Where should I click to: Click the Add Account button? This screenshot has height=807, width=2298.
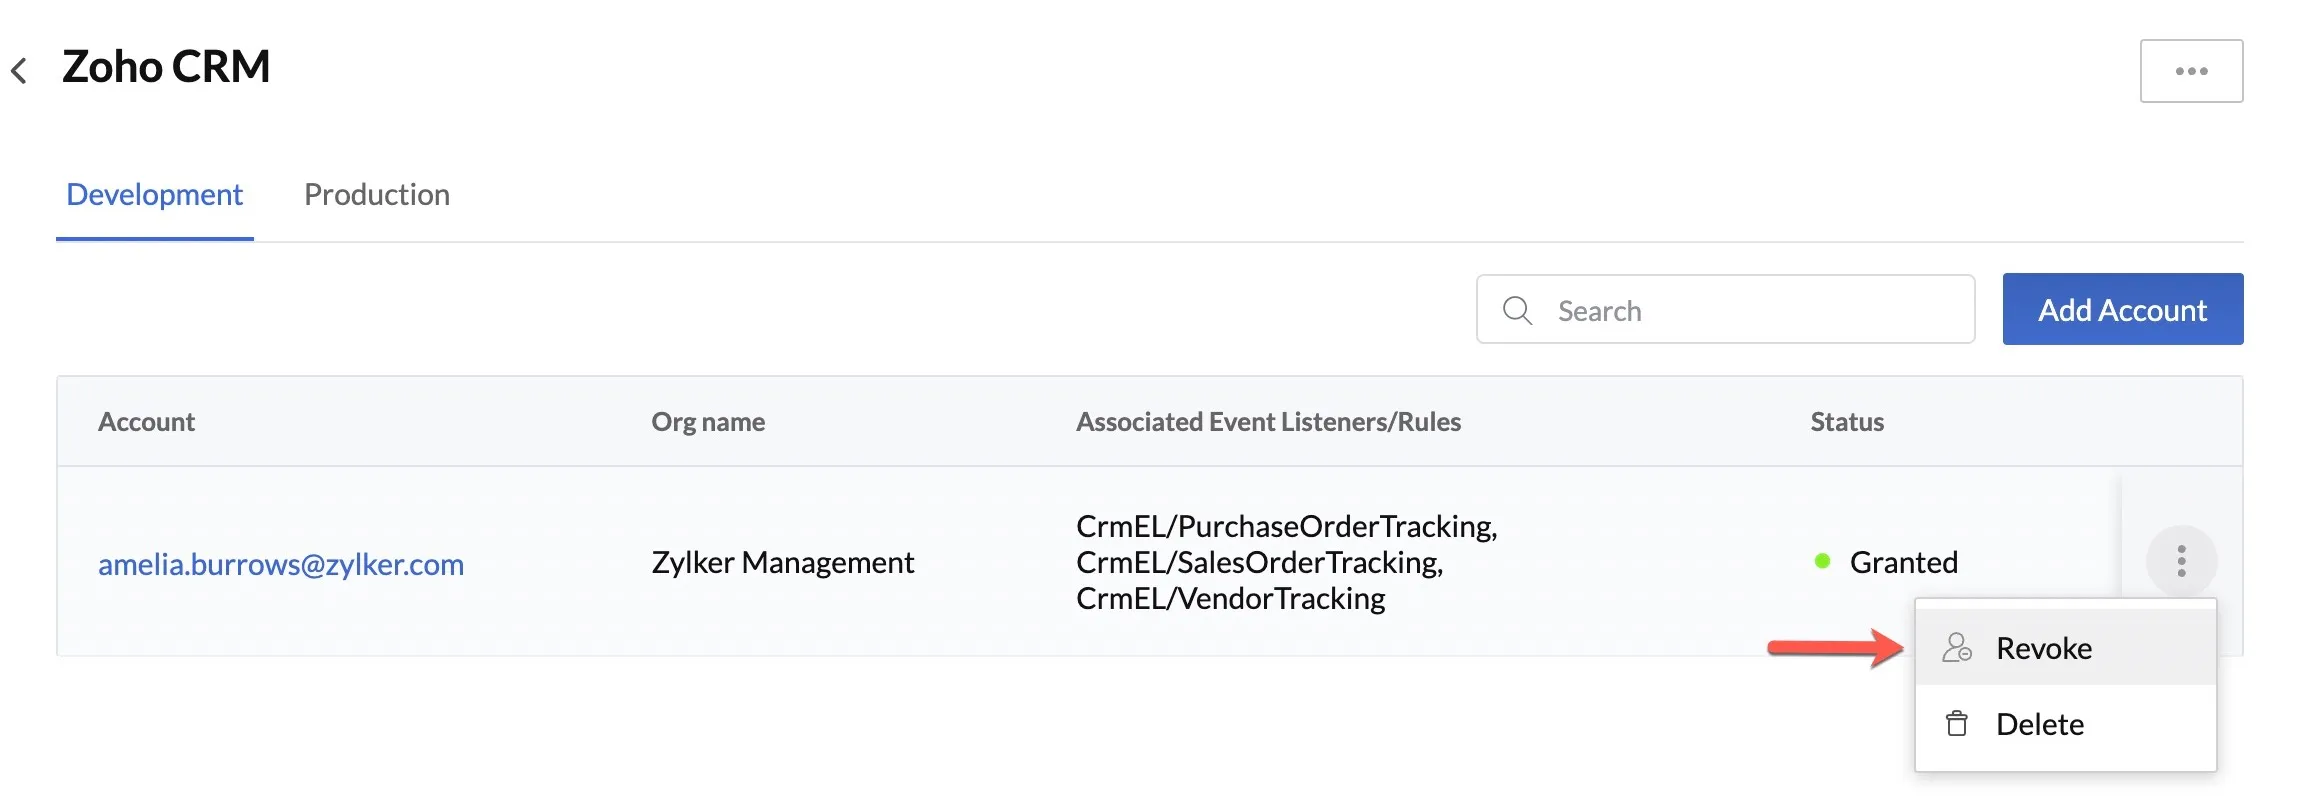click(2122, 309)
